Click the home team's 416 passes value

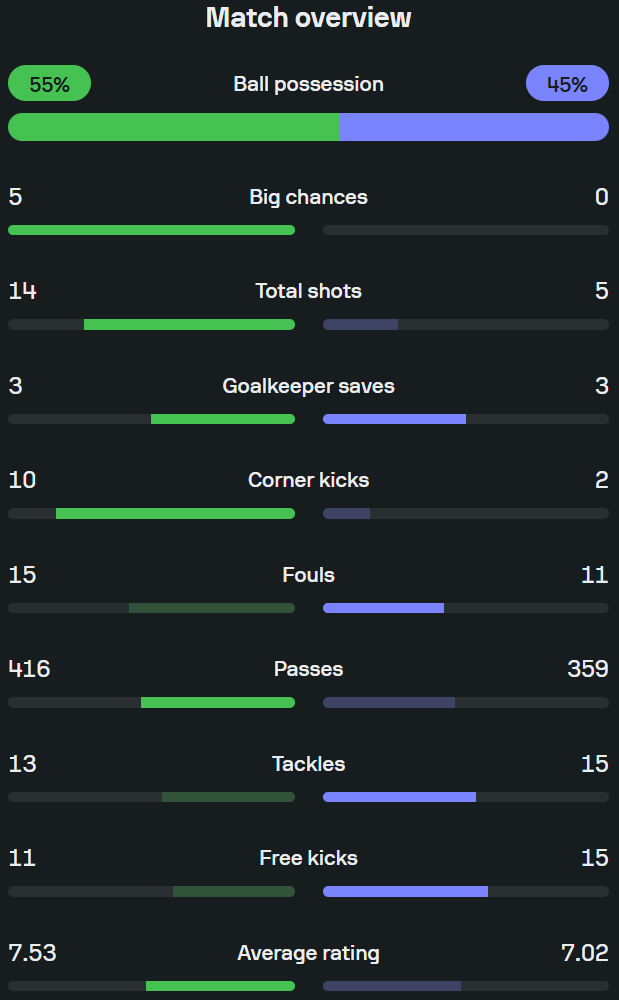pyautogui.click(x=29, y=669)
